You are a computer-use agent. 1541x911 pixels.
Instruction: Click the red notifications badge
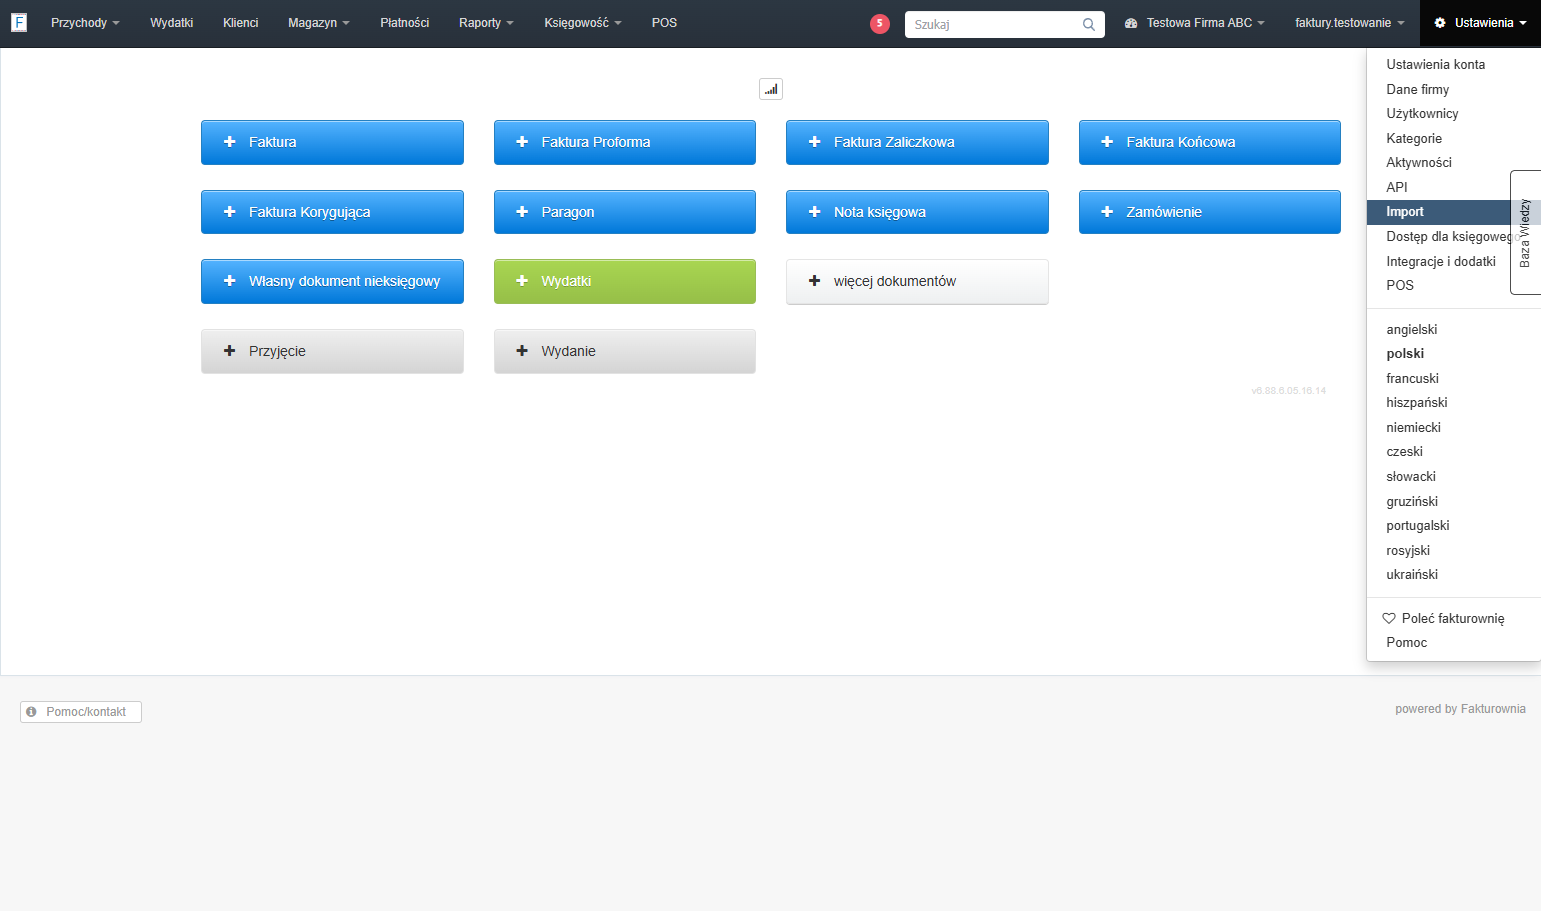(x=880, y=24)
